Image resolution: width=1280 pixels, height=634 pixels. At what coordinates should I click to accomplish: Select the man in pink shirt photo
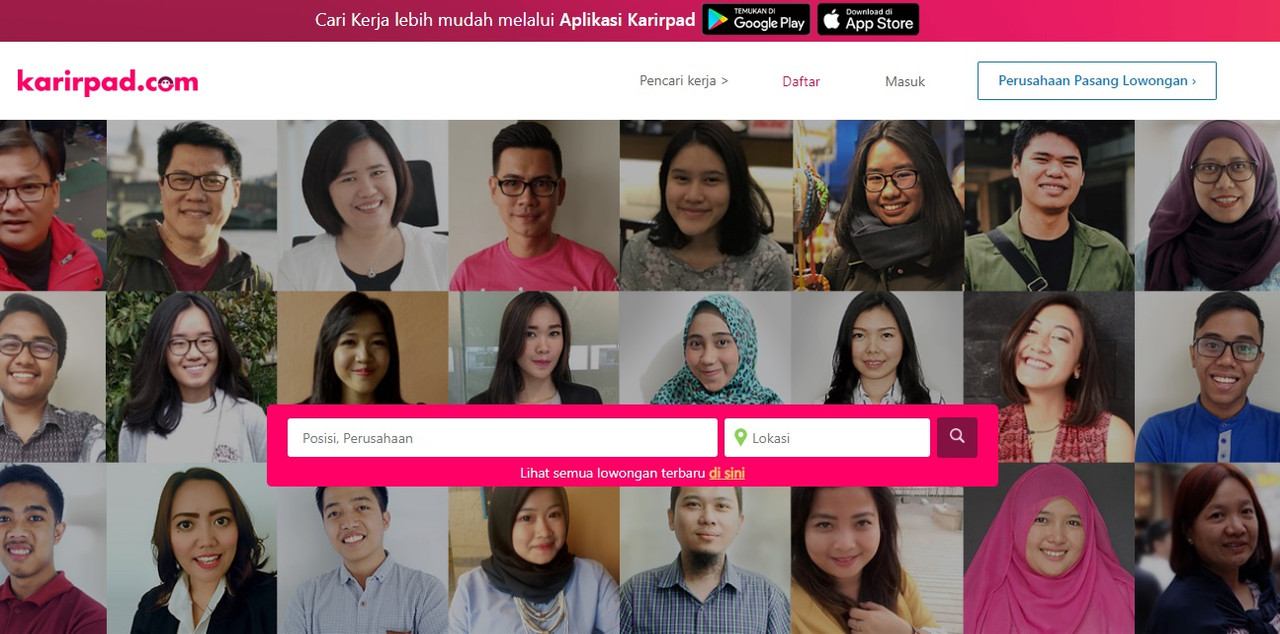tap(534, 206)
